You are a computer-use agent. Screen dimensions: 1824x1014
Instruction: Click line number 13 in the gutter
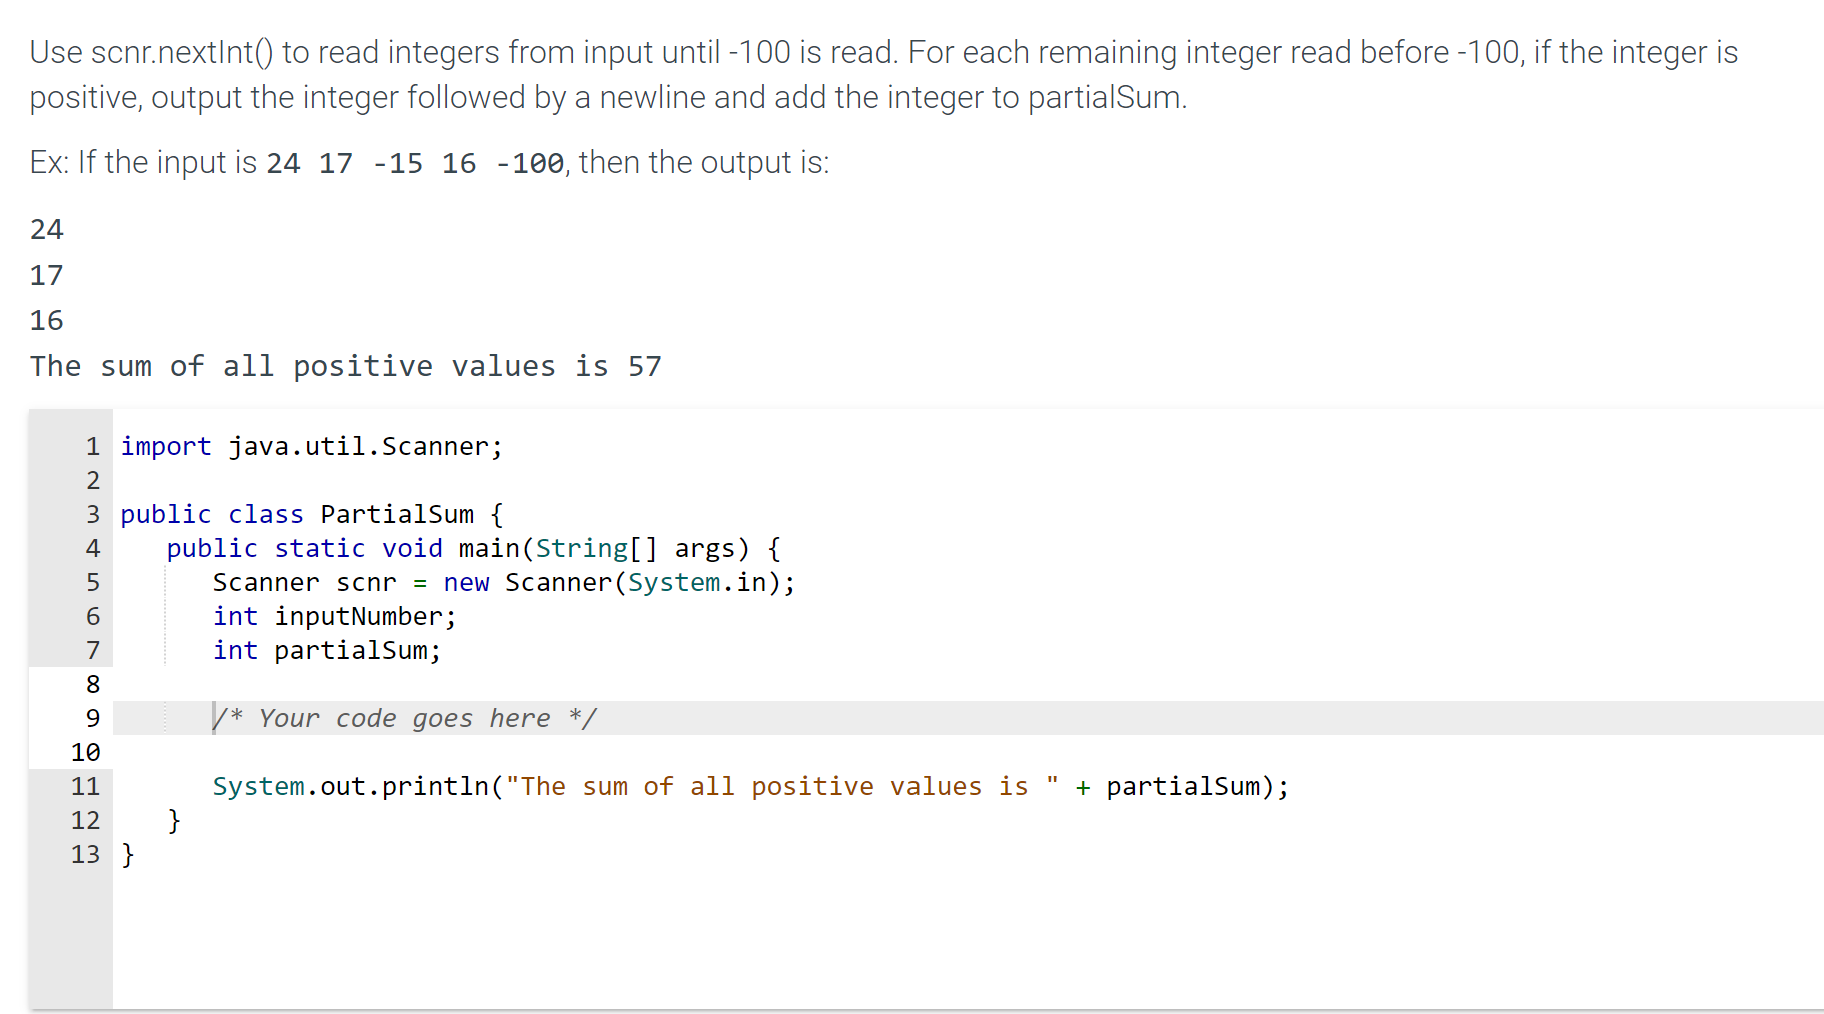(86, 854)
